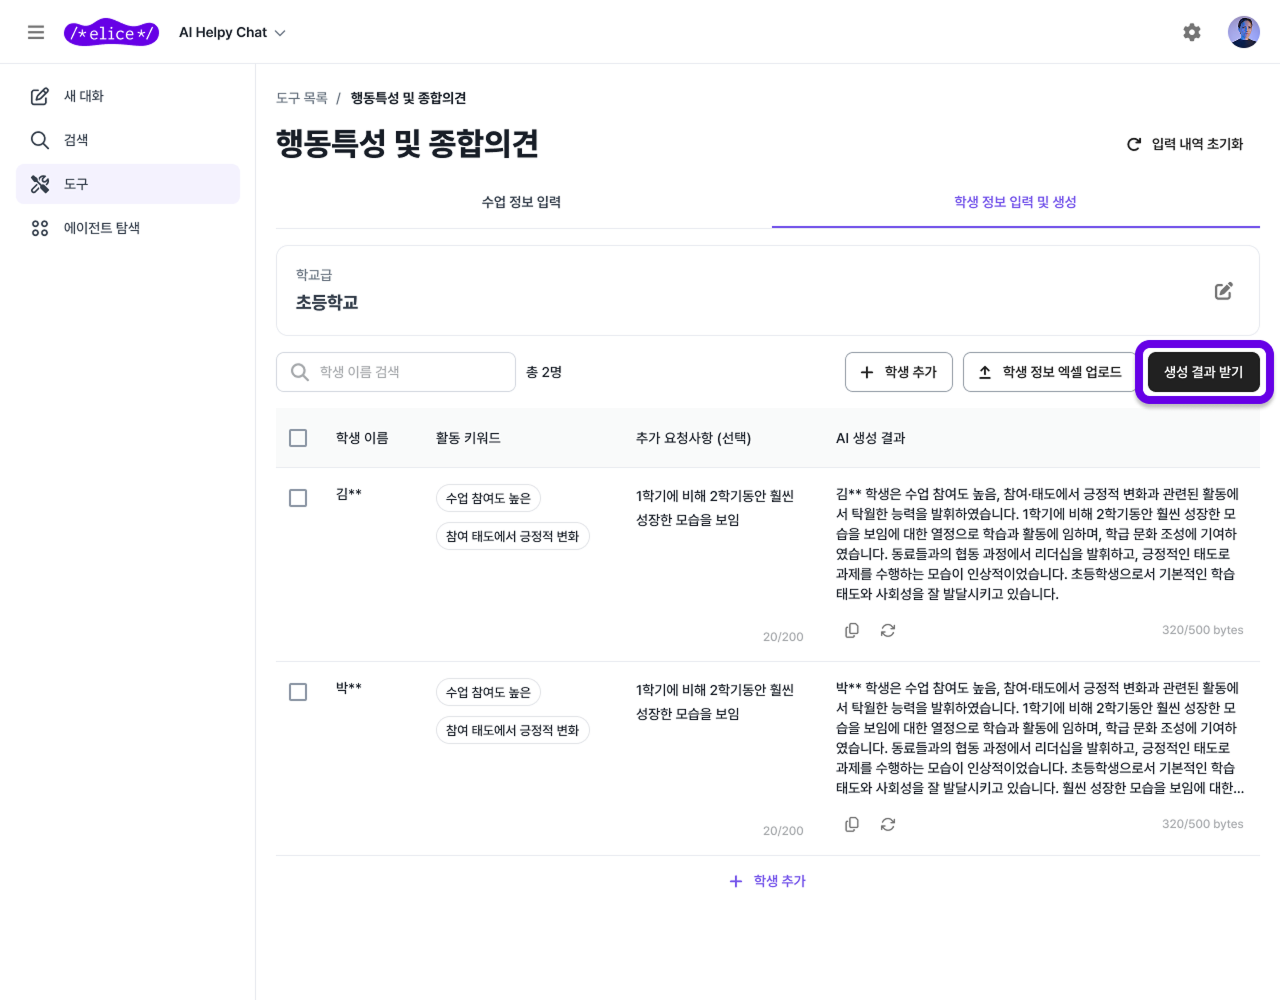
Task: Open 검색 using the magnifier icon in sidebar
Action: pyautogui.click(x=39, y=140)
